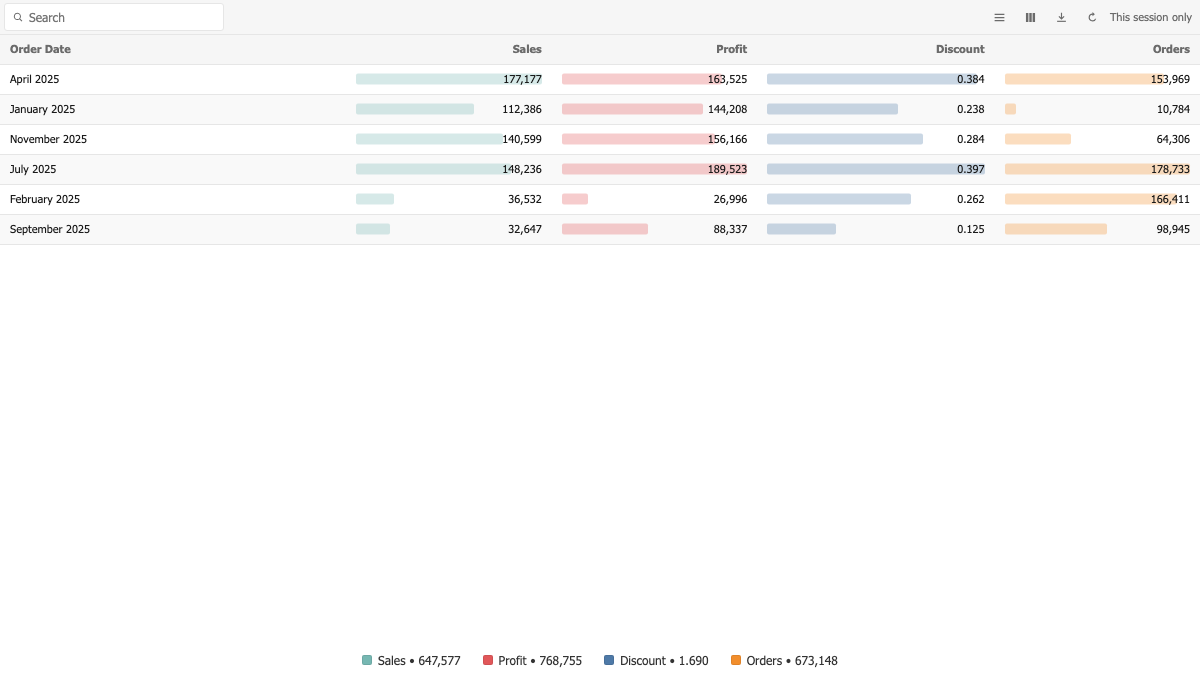Click the orange Orders legend swatch
The image size is (1200, 680).
[x=736, y=660]
